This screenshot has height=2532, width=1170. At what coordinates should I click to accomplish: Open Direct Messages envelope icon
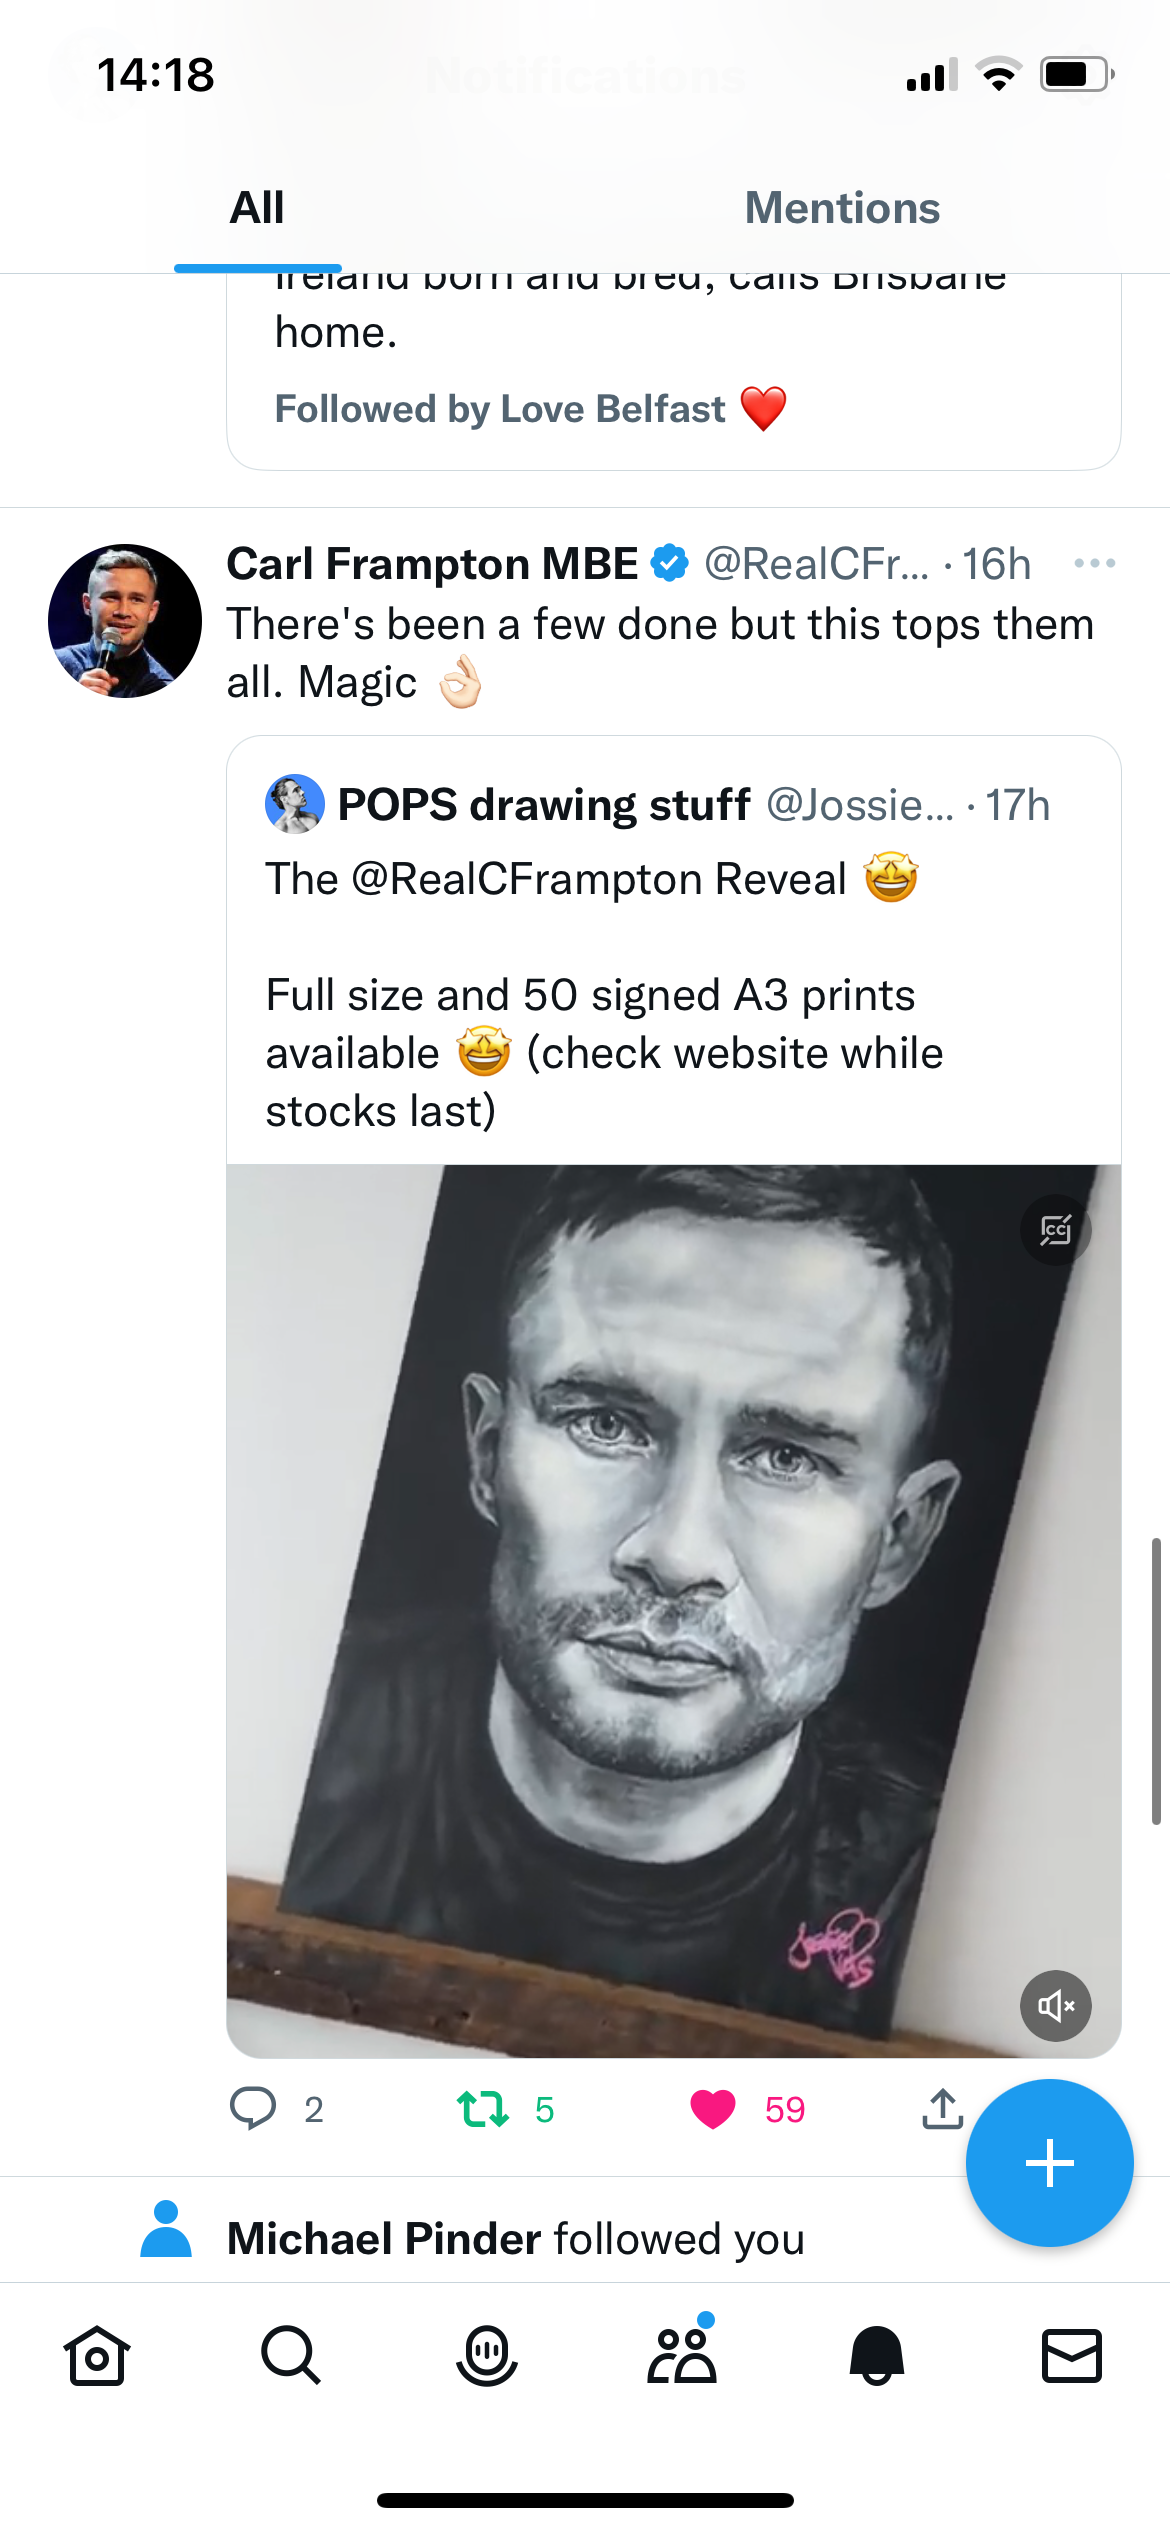(1072, 2357)
